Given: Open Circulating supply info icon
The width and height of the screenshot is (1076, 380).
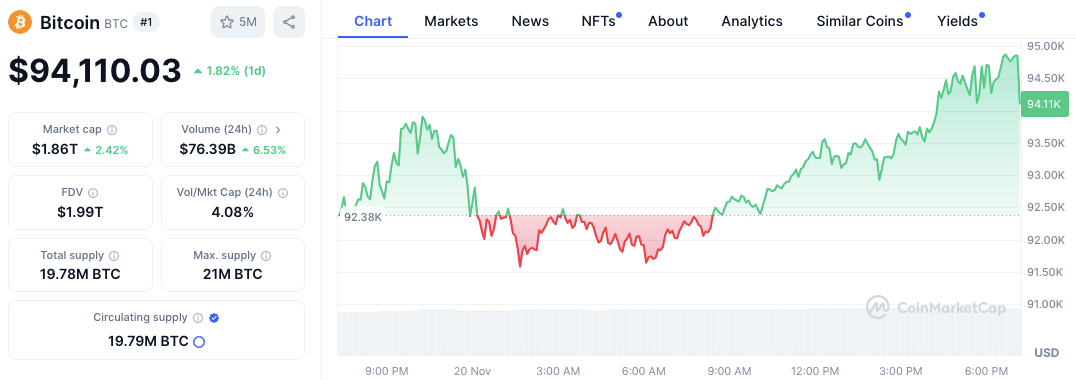Looking at the screenshot, I should pos(198,318).
